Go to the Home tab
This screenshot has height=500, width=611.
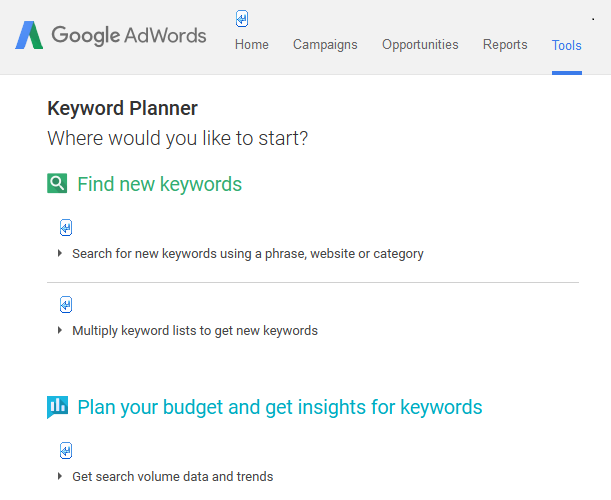click(252, 45)
